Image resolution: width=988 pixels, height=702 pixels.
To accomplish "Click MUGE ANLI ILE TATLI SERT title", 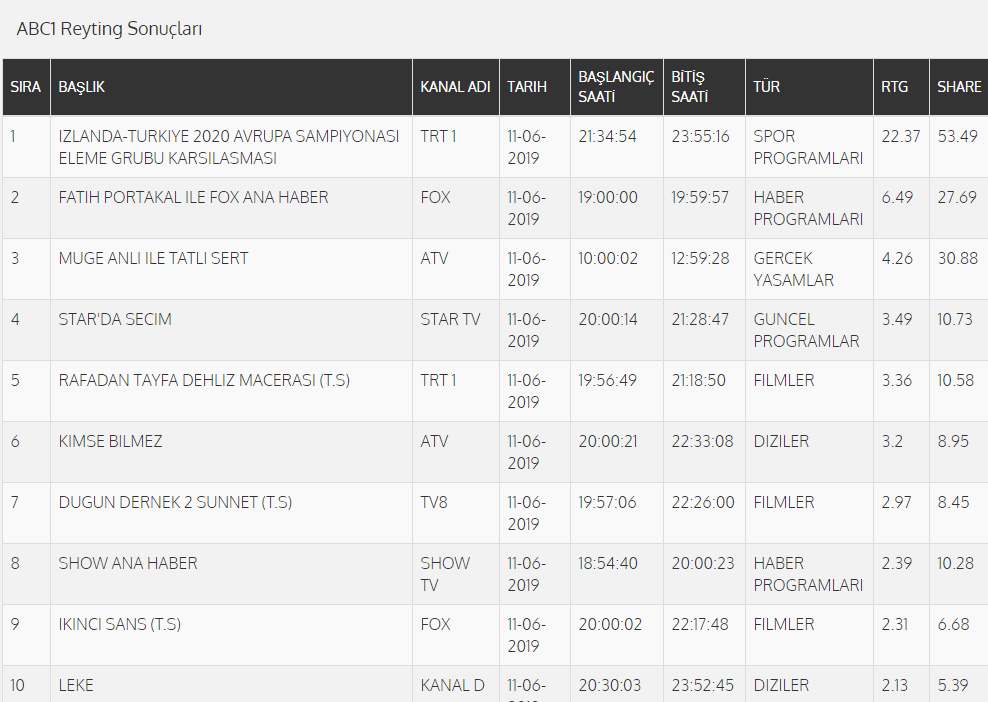I will coord(153,258).
